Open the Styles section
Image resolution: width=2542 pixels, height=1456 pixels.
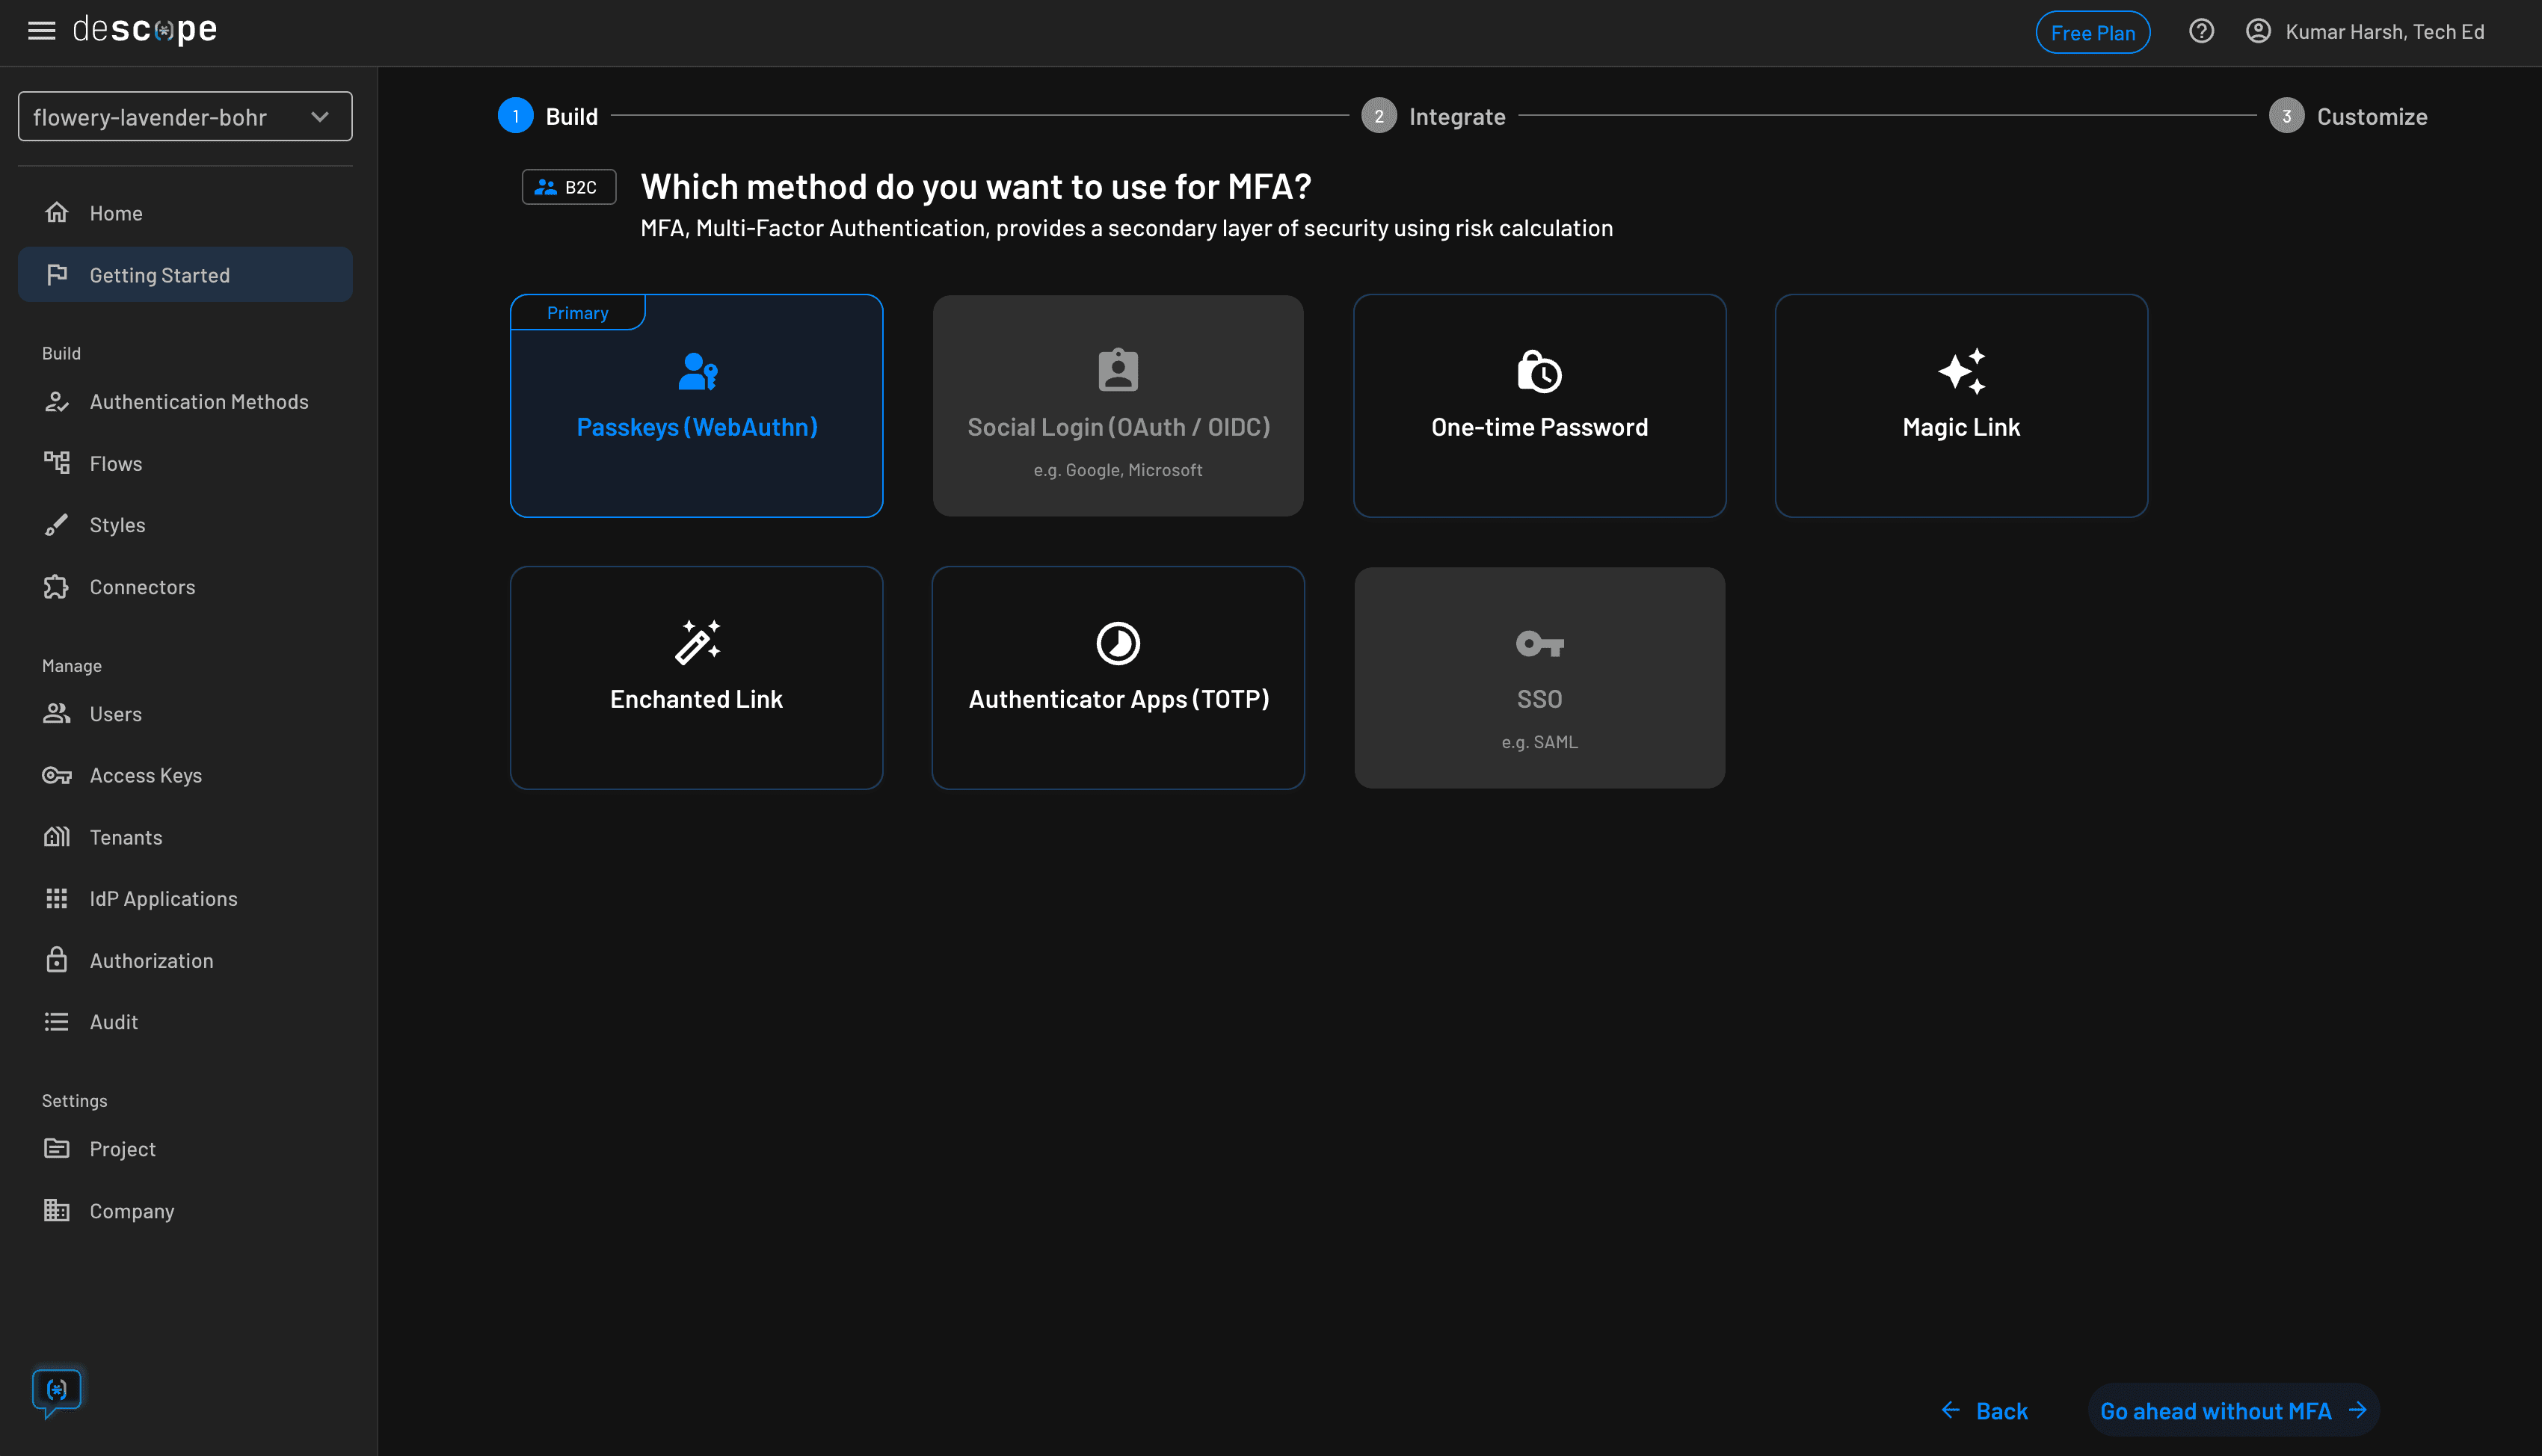[117, 524]
